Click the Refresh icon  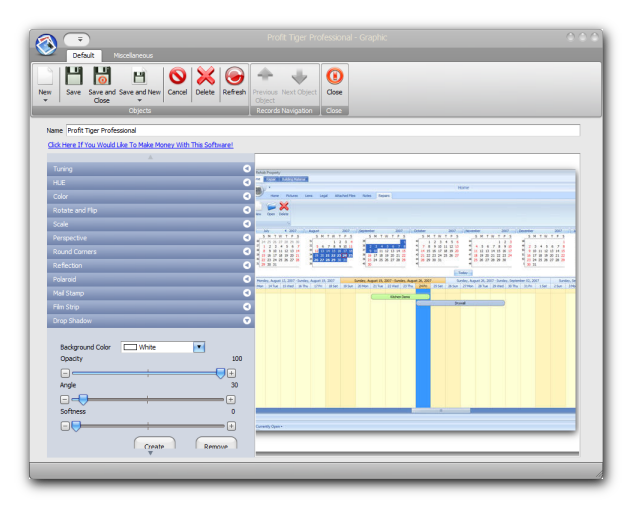coord(234,76)
